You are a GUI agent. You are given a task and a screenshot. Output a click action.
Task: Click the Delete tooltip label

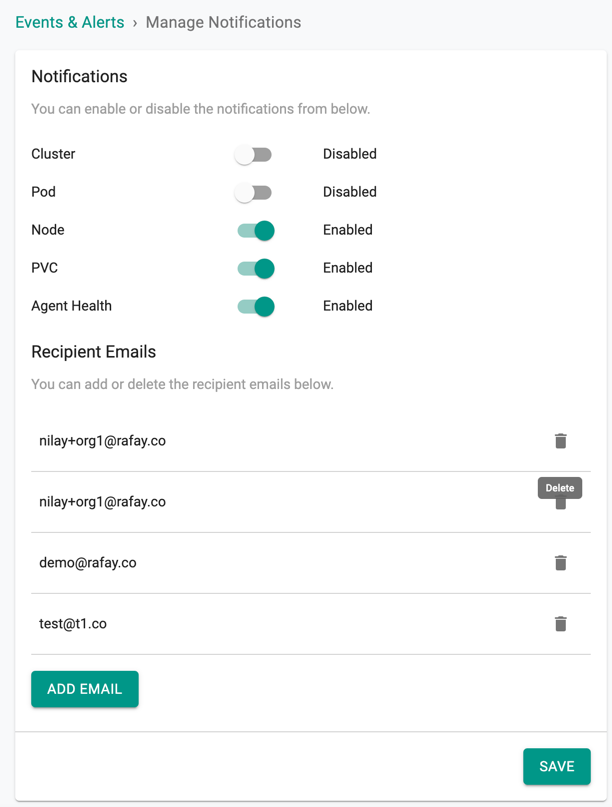coord(560,488)
